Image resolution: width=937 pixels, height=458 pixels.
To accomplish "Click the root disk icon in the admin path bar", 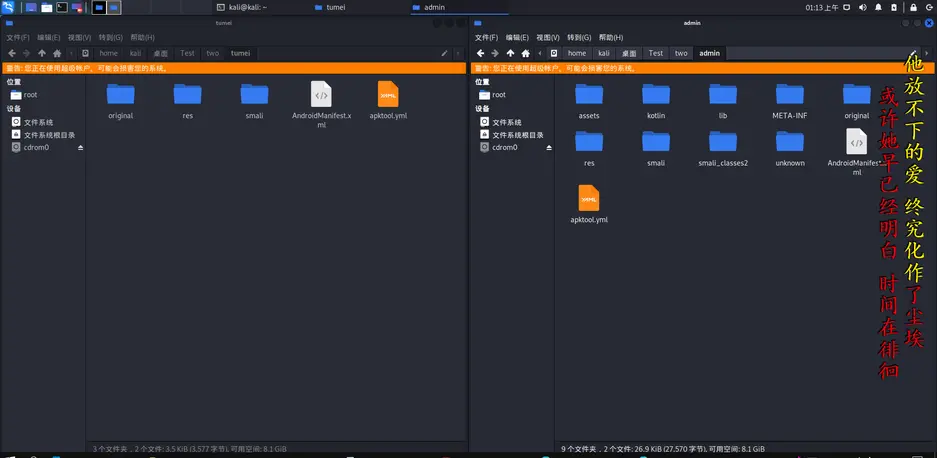I will coord(554,53).
